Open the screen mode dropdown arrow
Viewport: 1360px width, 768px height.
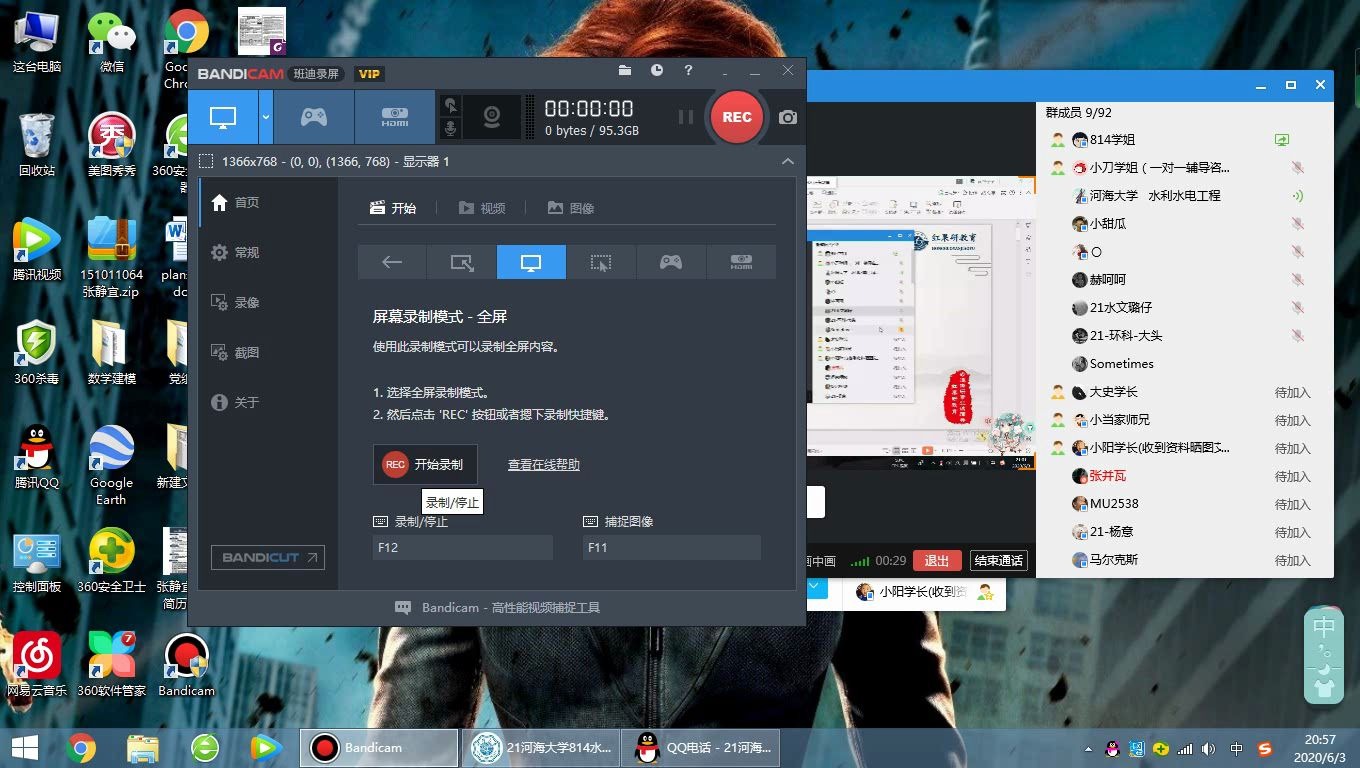[x=266, y=117]
